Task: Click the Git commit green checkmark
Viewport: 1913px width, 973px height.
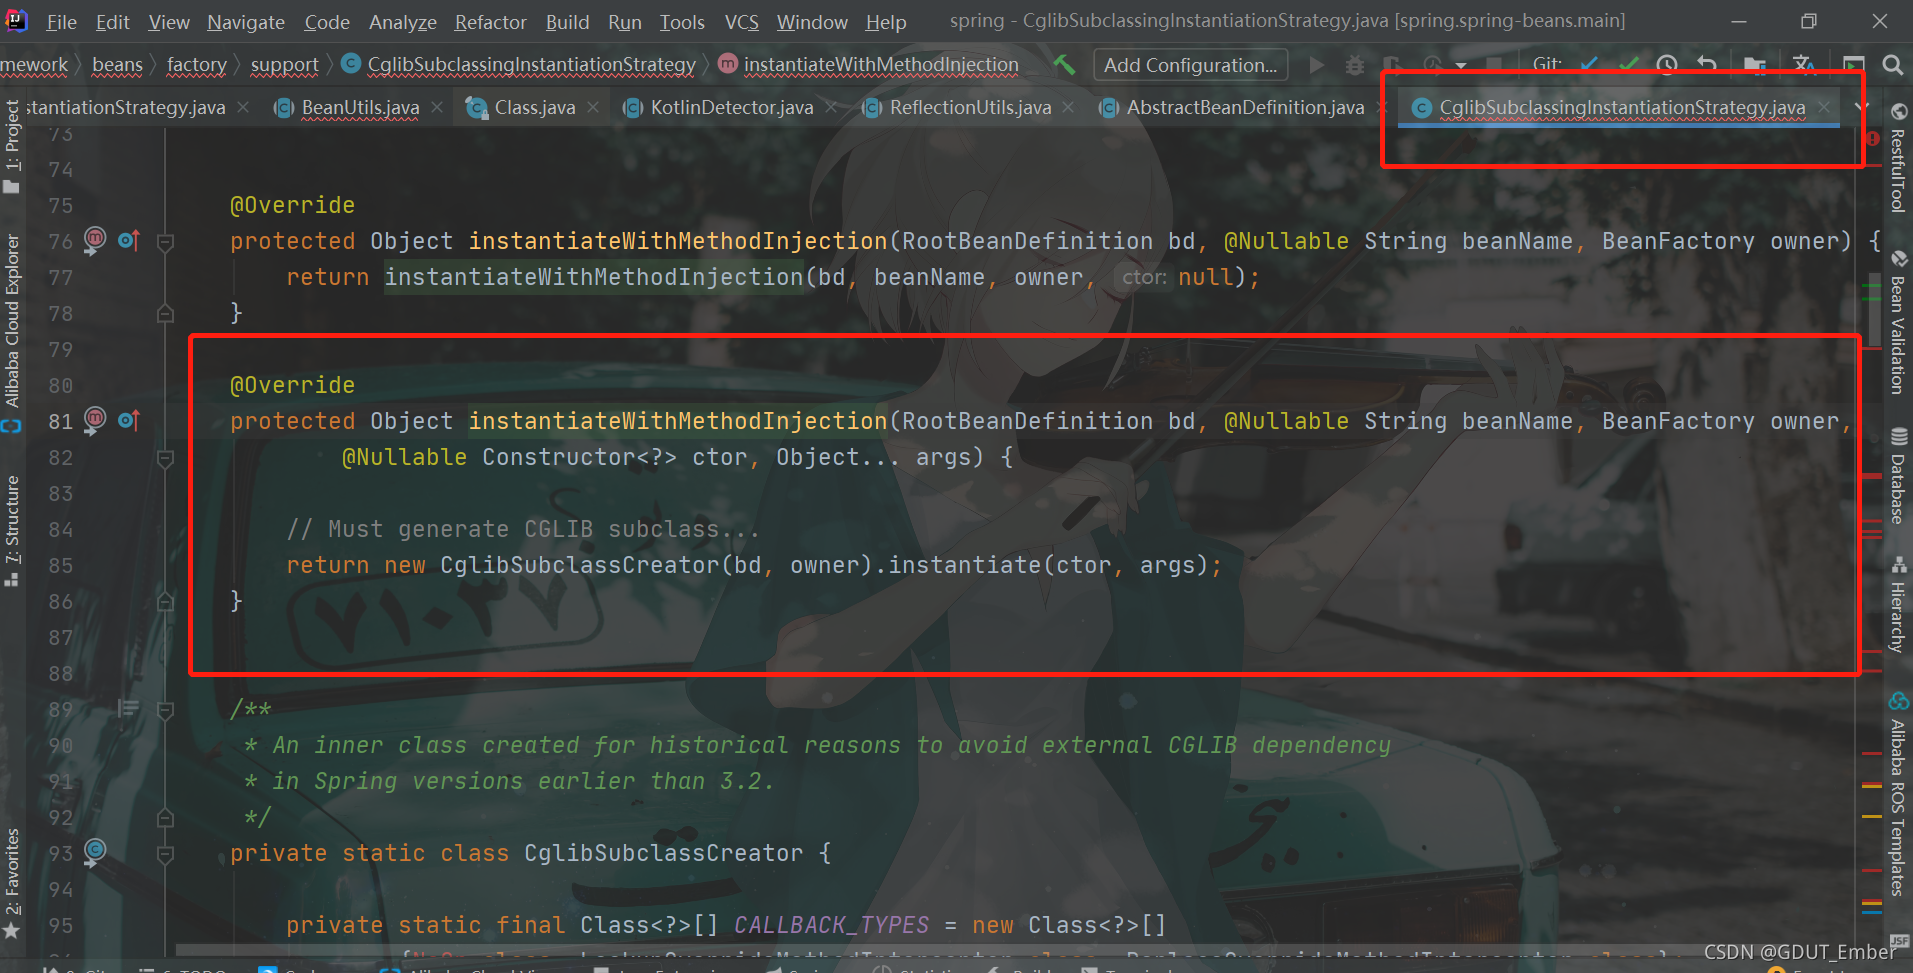Action: click(1628, 65)
